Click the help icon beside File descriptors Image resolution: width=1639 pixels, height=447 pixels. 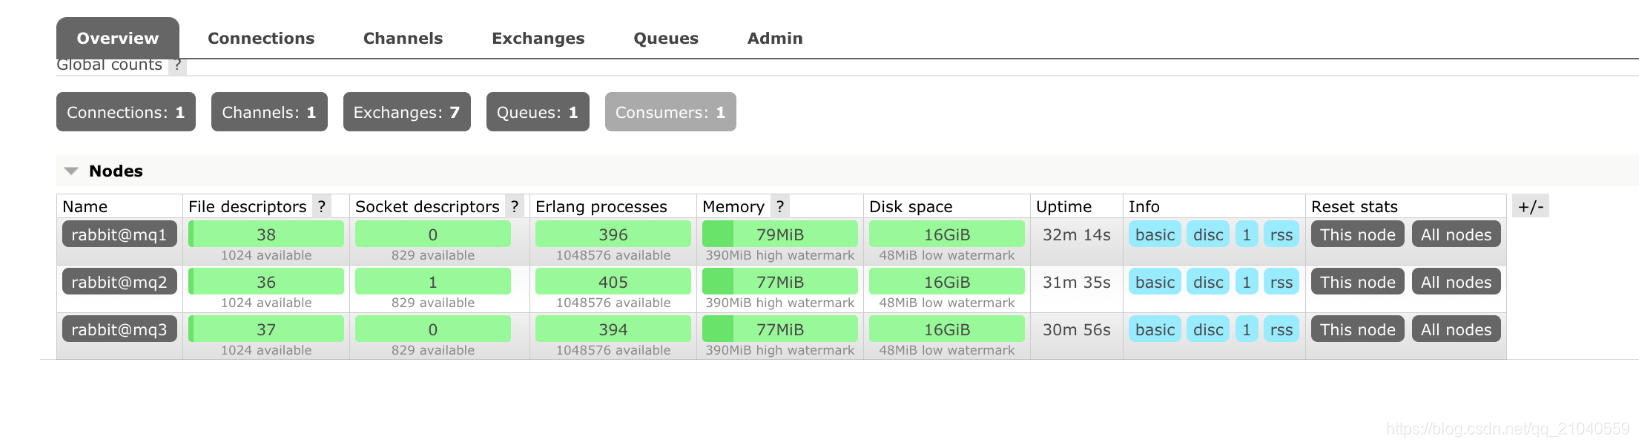(x=321, y=206)
